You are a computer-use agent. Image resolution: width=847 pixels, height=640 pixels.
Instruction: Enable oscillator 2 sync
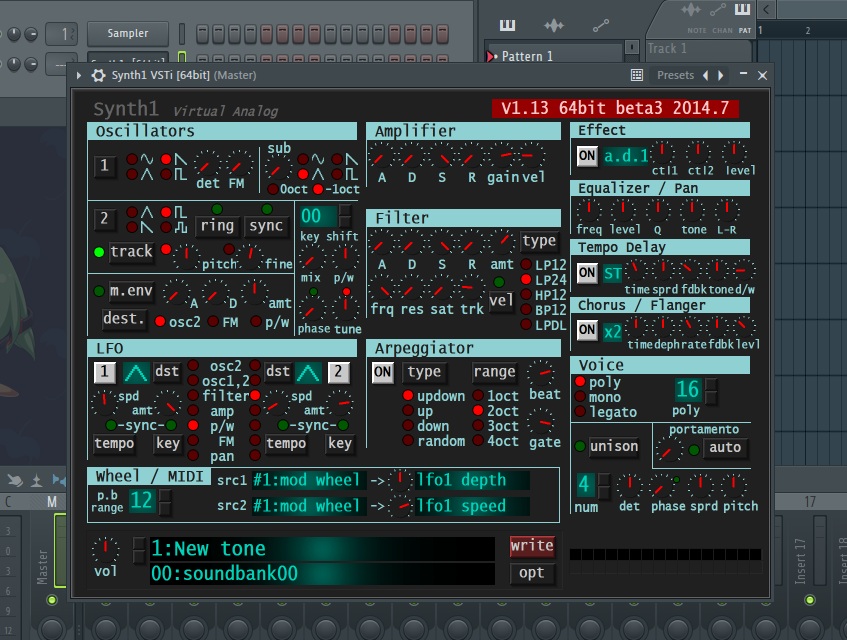266,225
